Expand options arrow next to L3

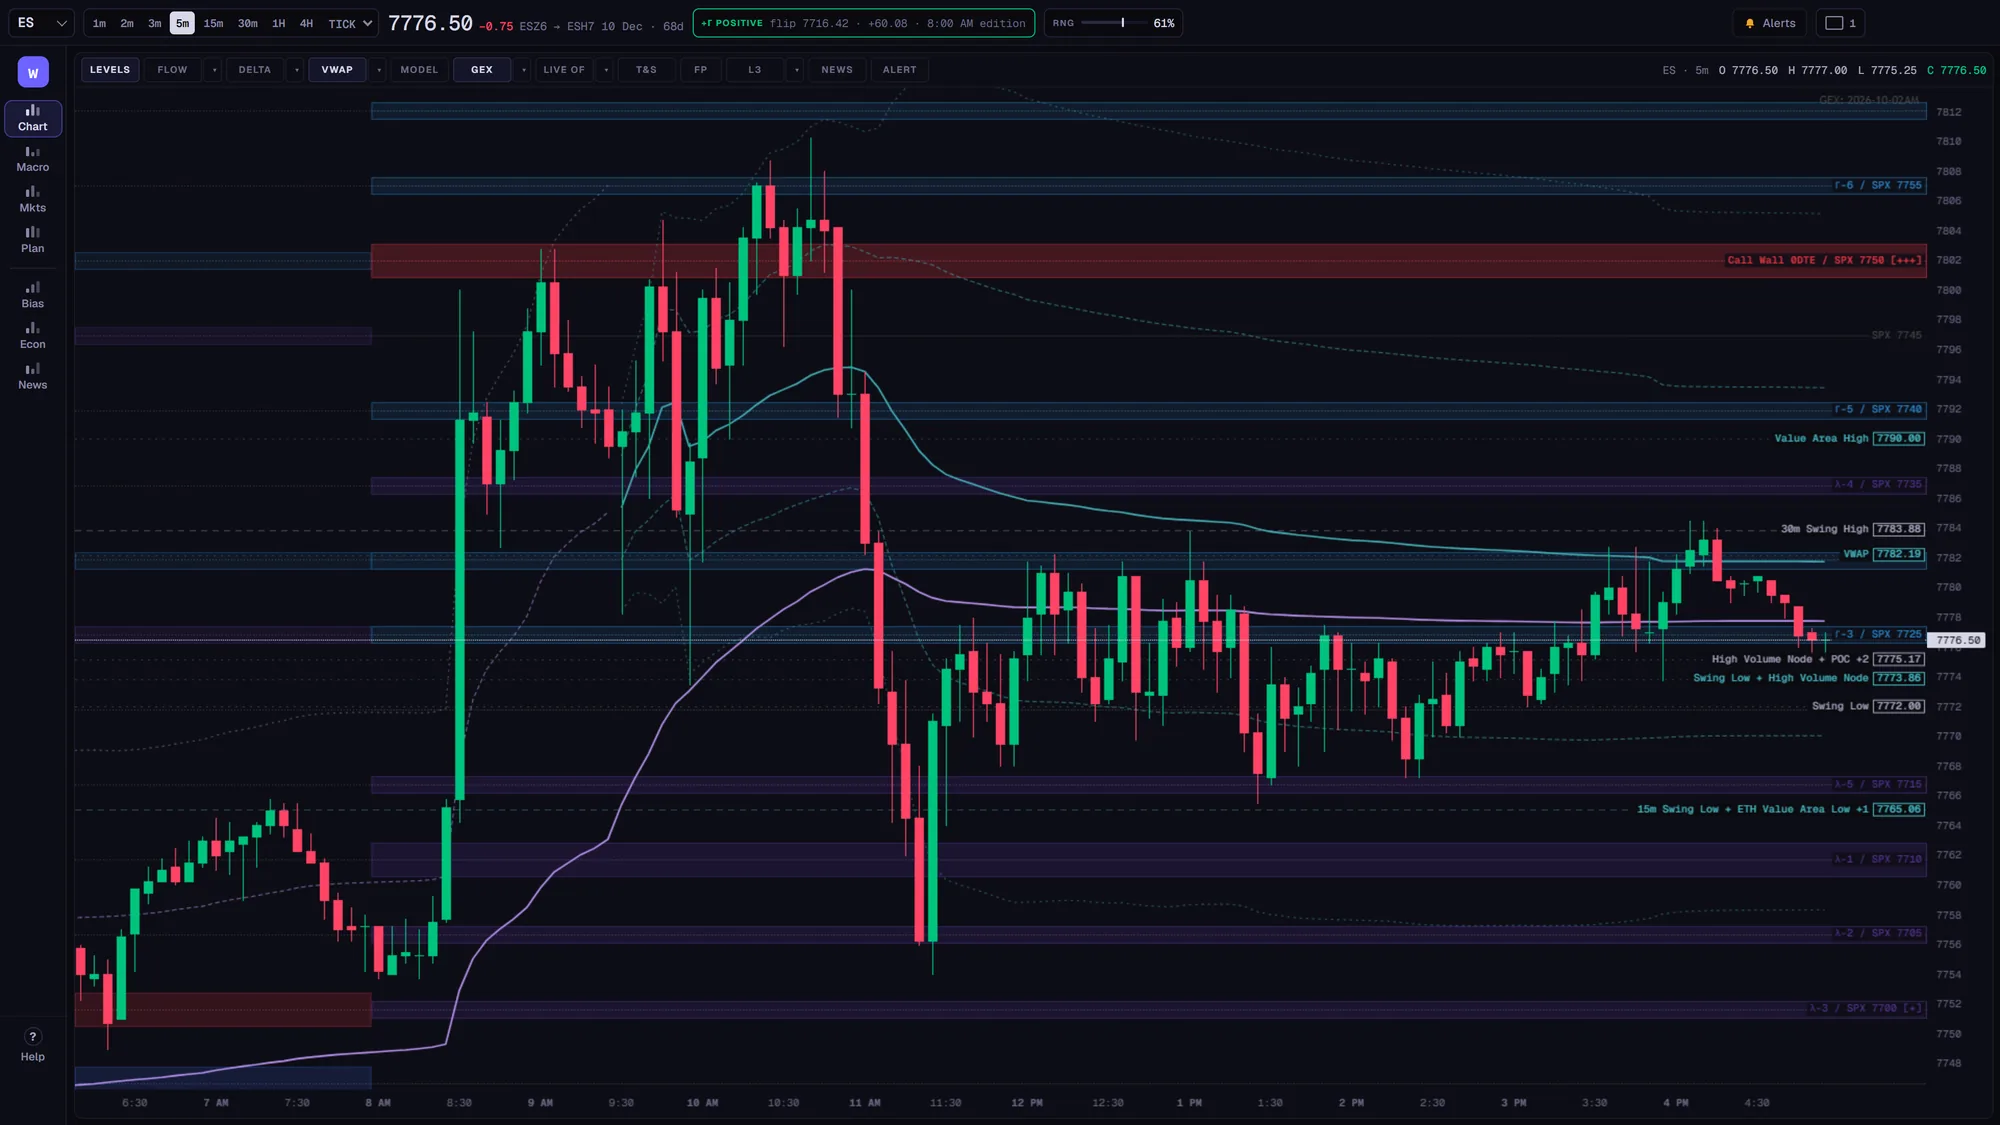point(796,70)
